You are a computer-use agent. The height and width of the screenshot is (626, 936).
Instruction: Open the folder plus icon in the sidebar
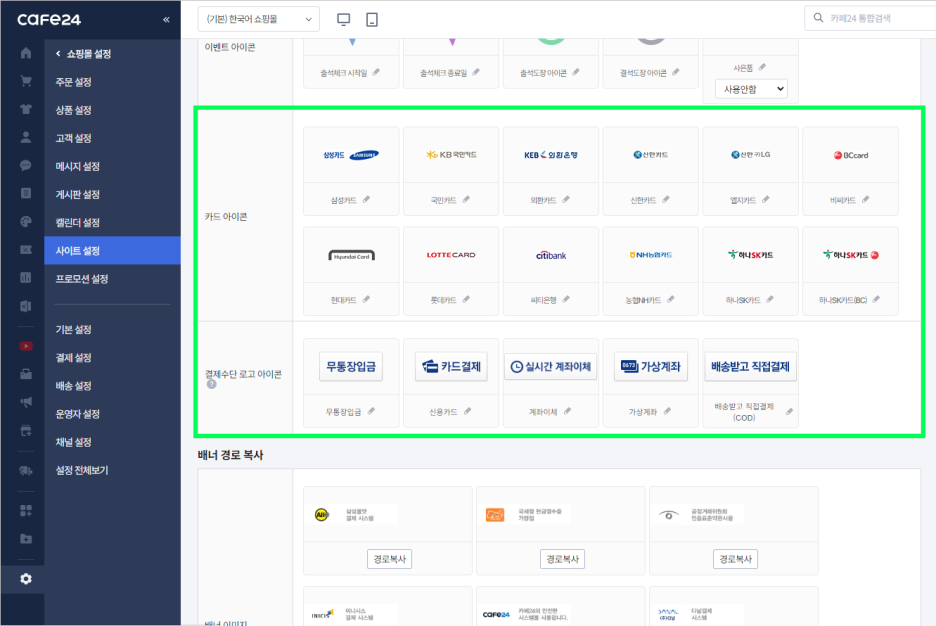tap(26, 539)
